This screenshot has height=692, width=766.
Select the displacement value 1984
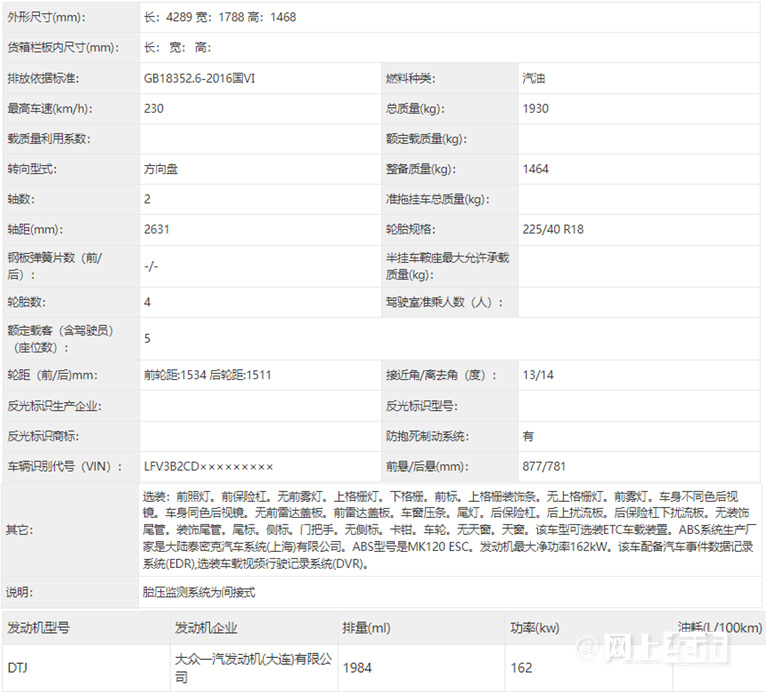[357, 668]
